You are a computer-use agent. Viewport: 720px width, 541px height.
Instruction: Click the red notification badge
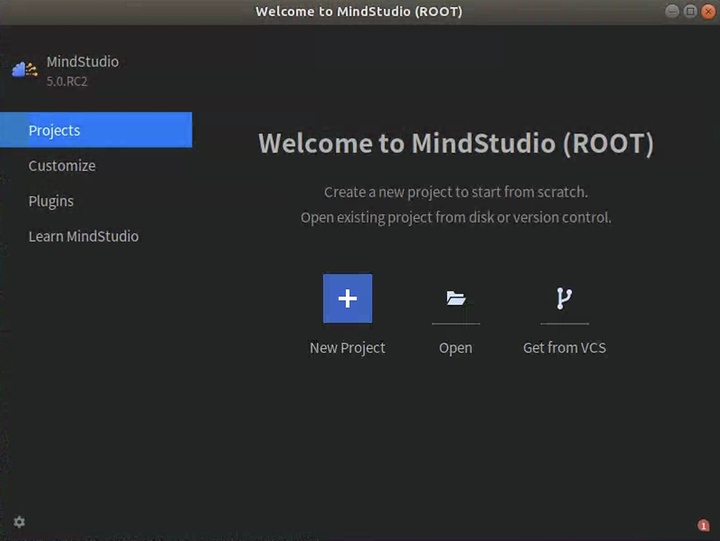click(703, 525)
